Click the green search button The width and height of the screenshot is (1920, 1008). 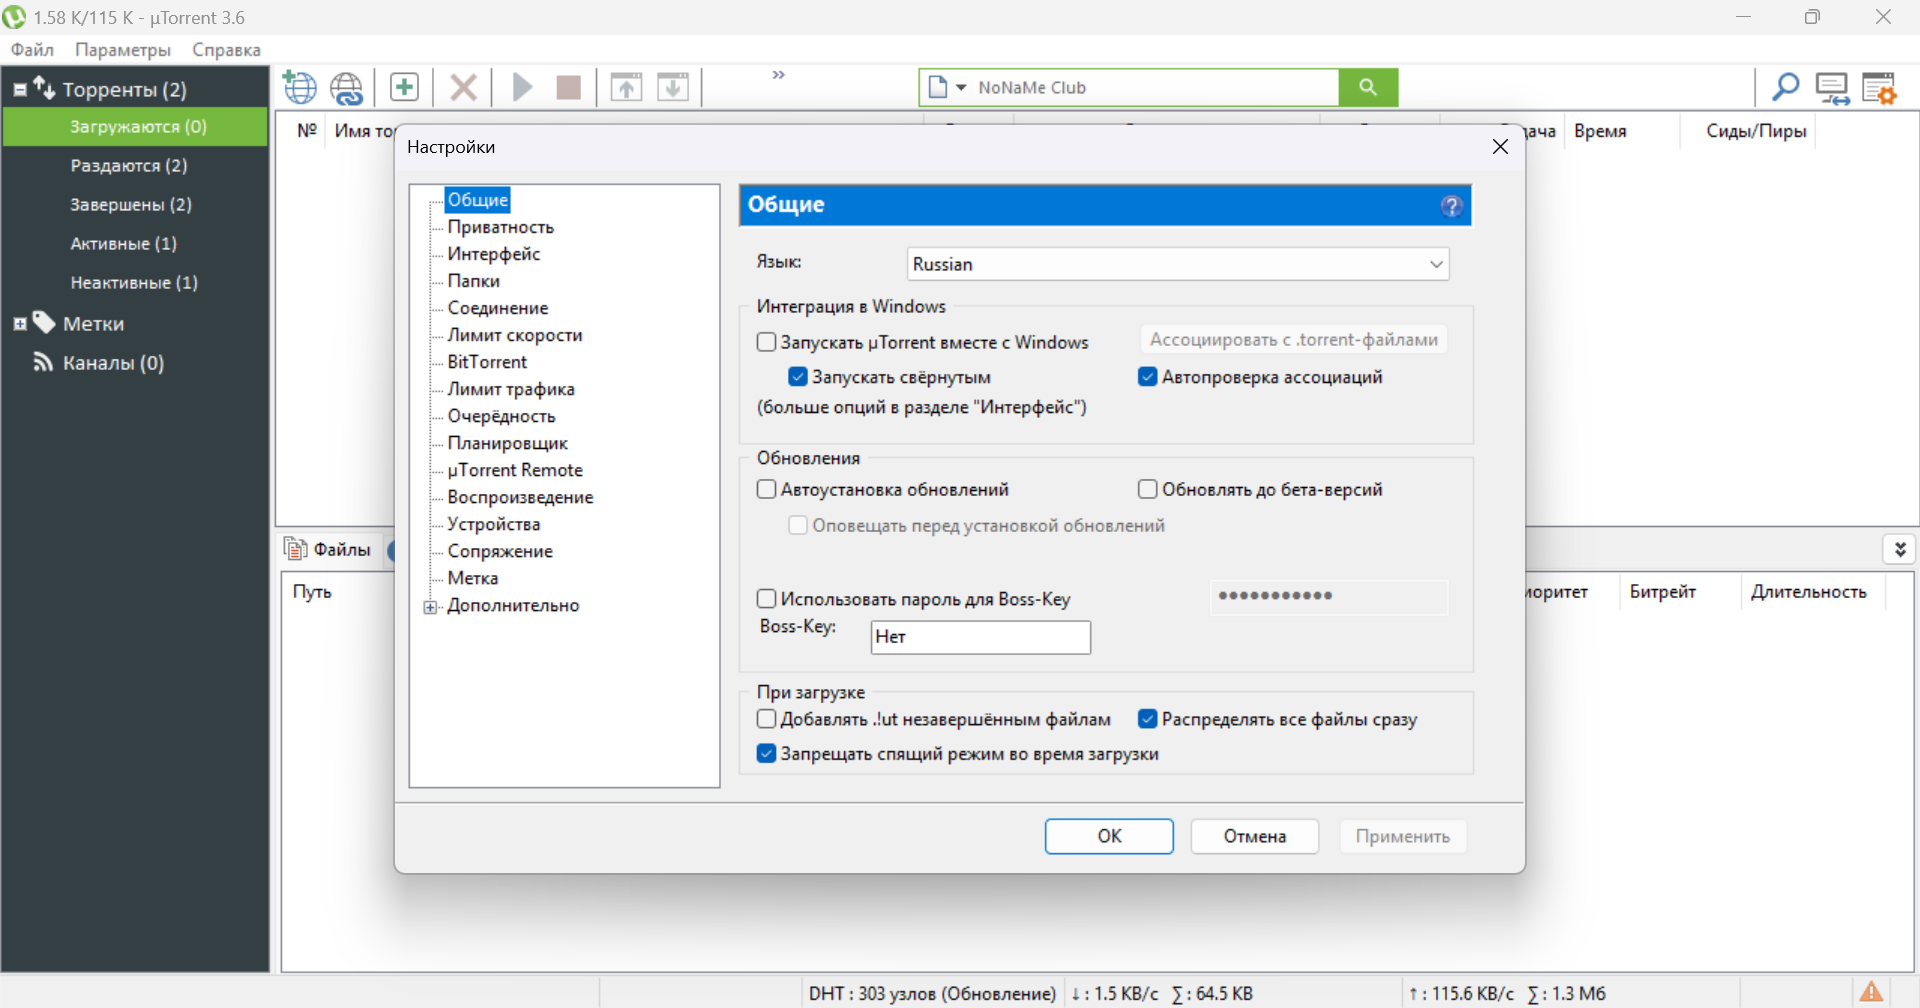[1368, 87]
